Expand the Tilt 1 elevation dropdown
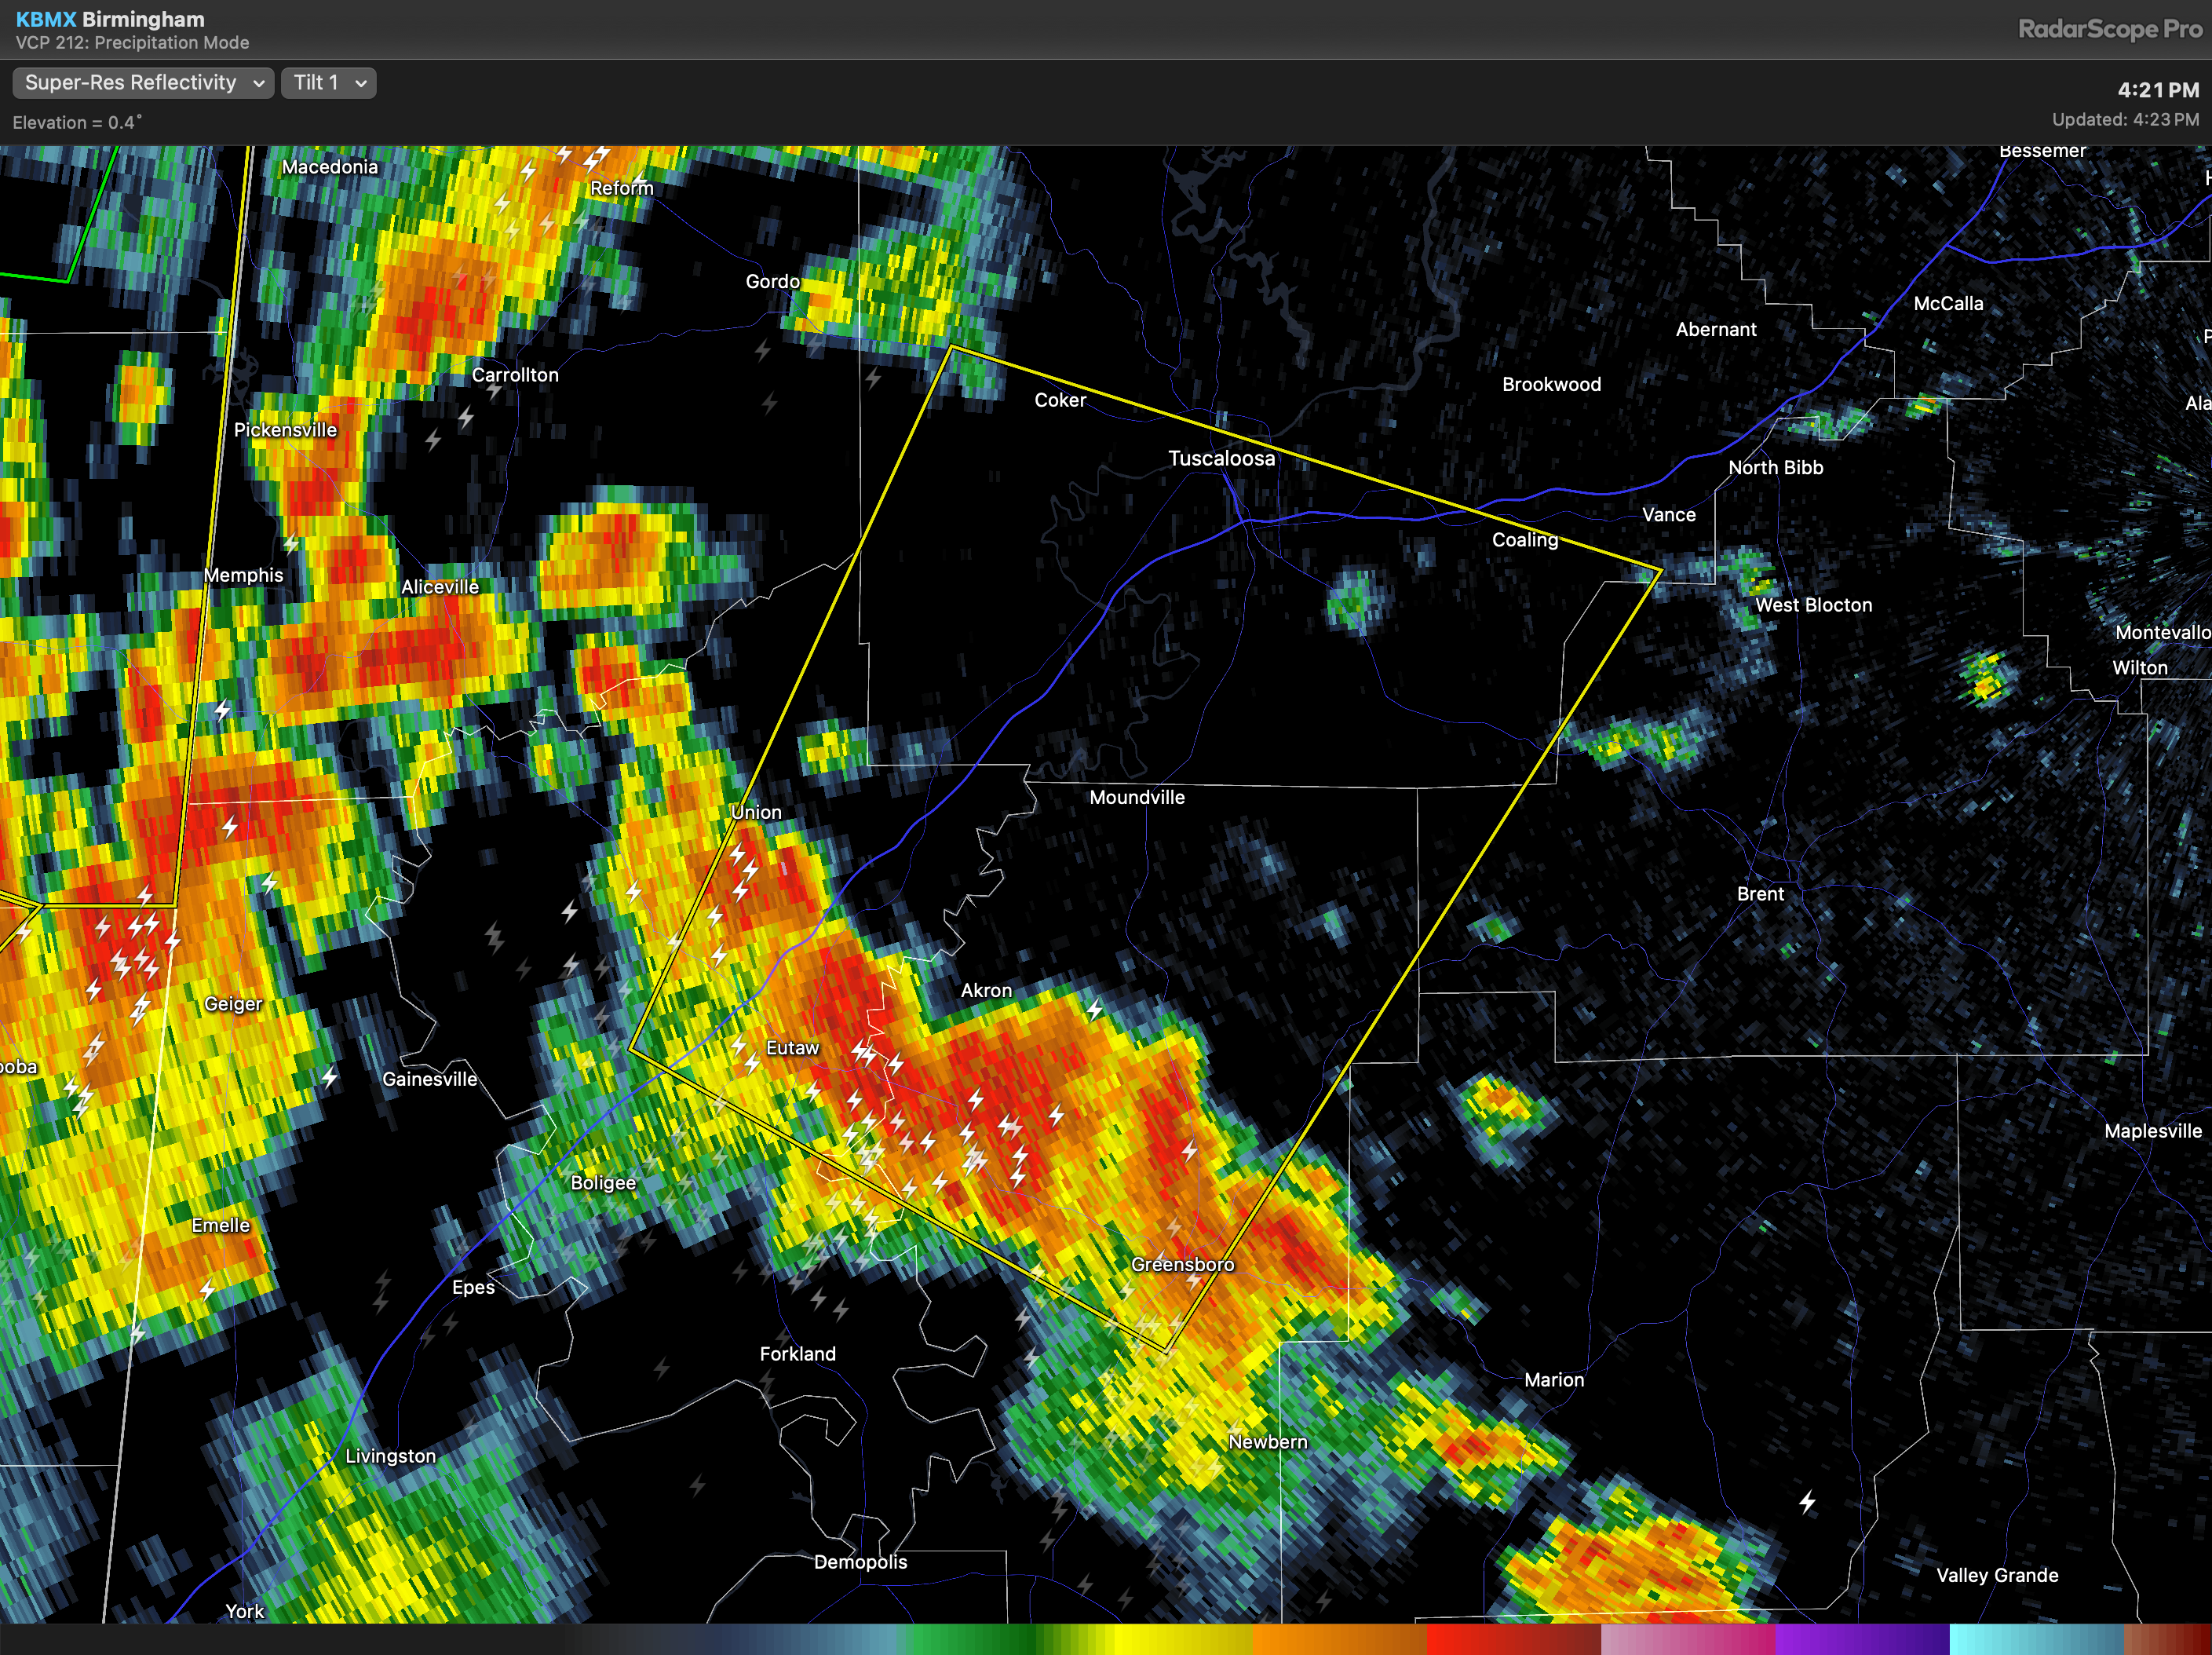 tap(329, 83)
